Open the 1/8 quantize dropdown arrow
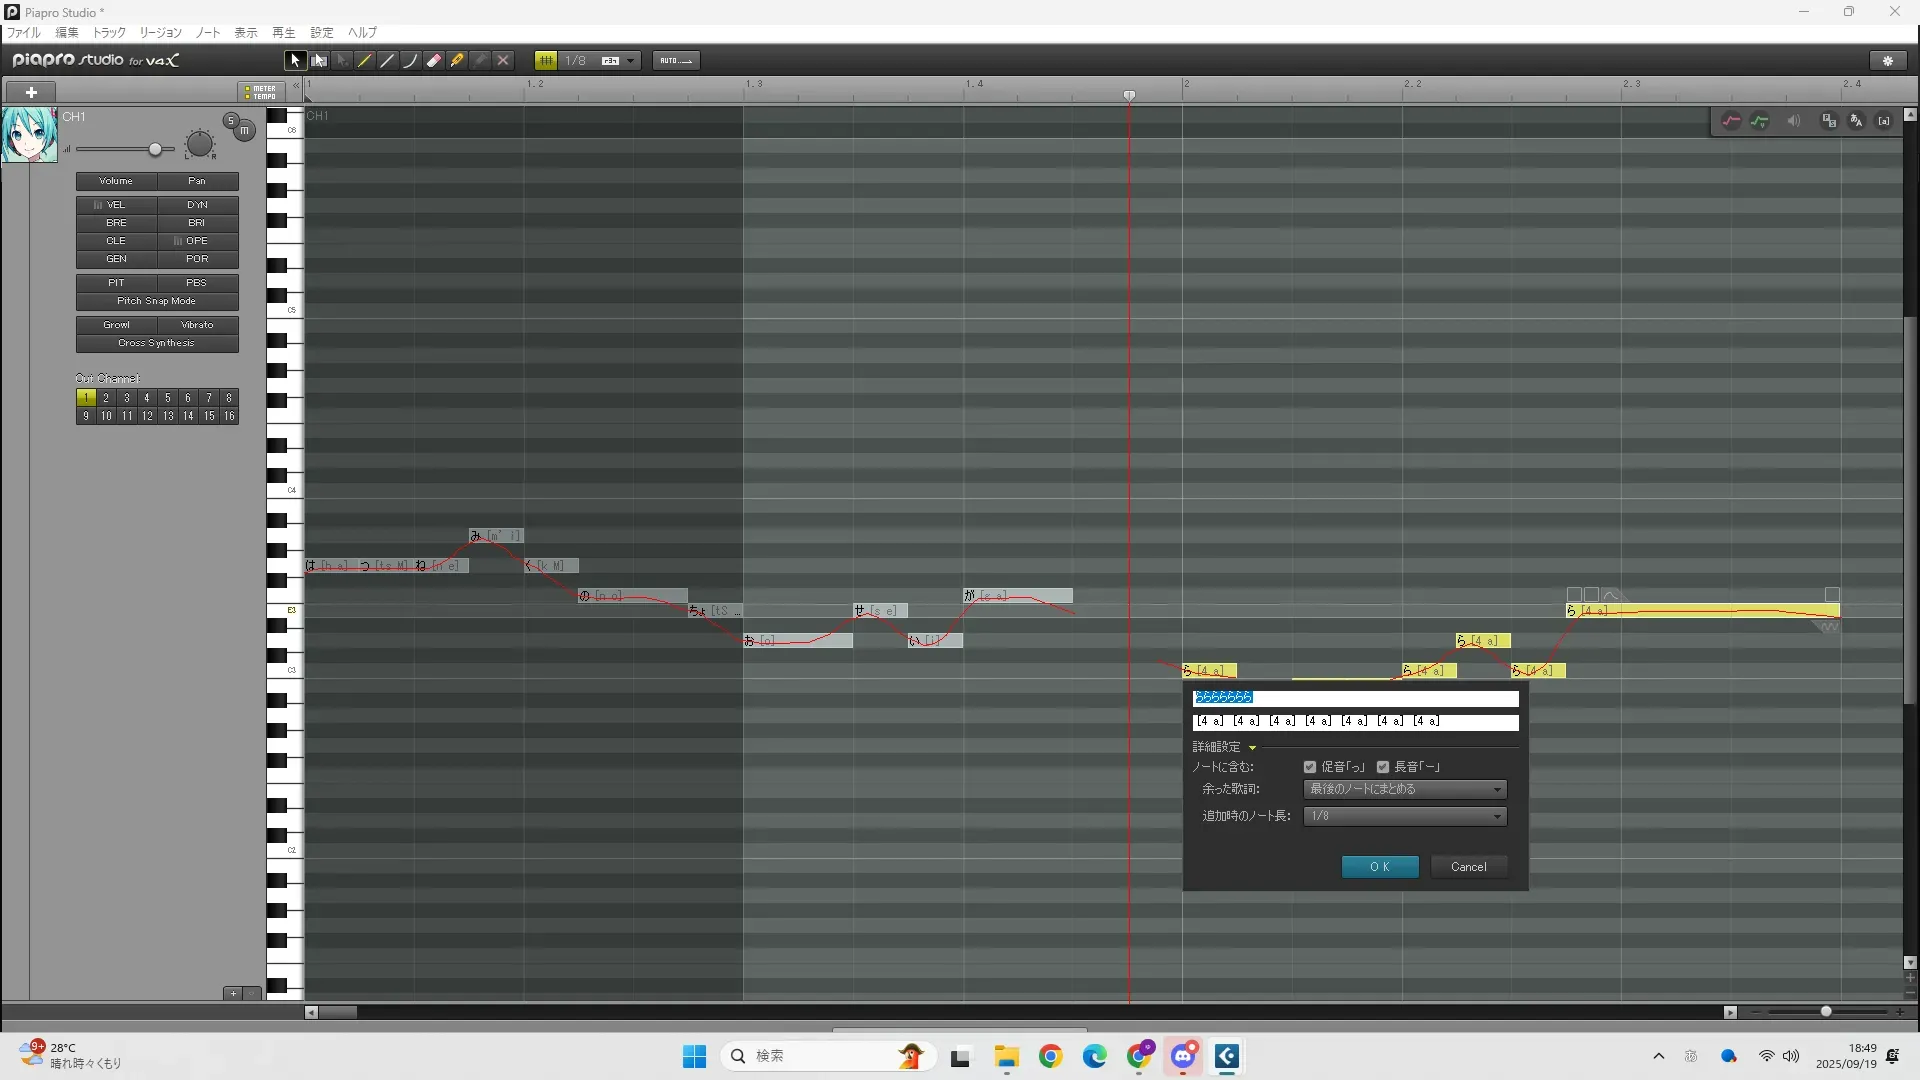This screenshot has height=1080, width=1920. (630, 61)
